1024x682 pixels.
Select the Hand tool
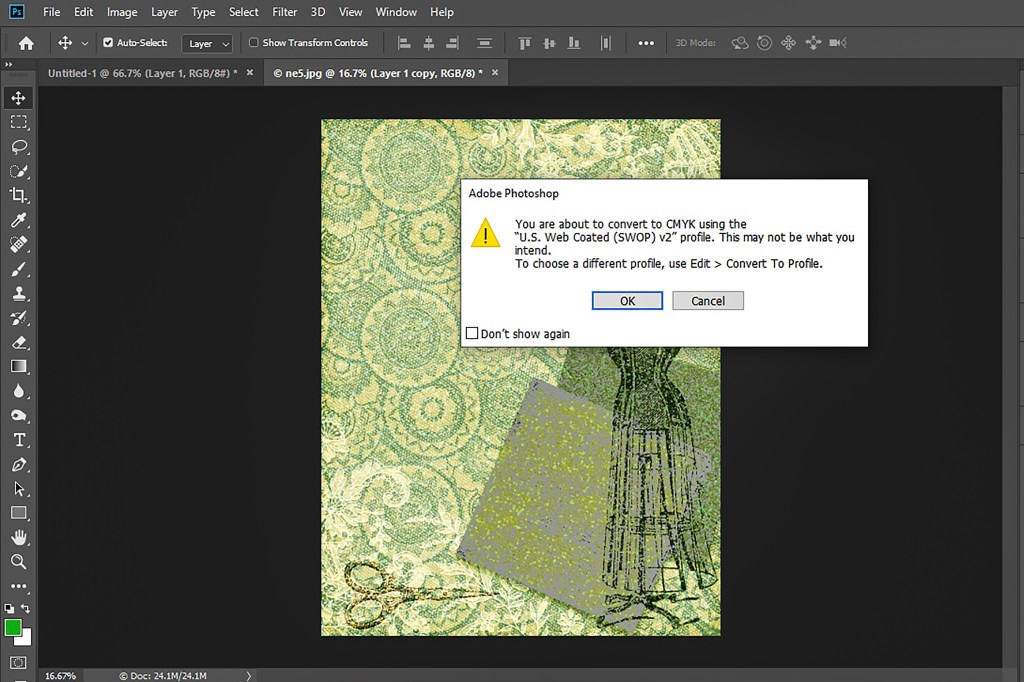(x=18, y=538)
